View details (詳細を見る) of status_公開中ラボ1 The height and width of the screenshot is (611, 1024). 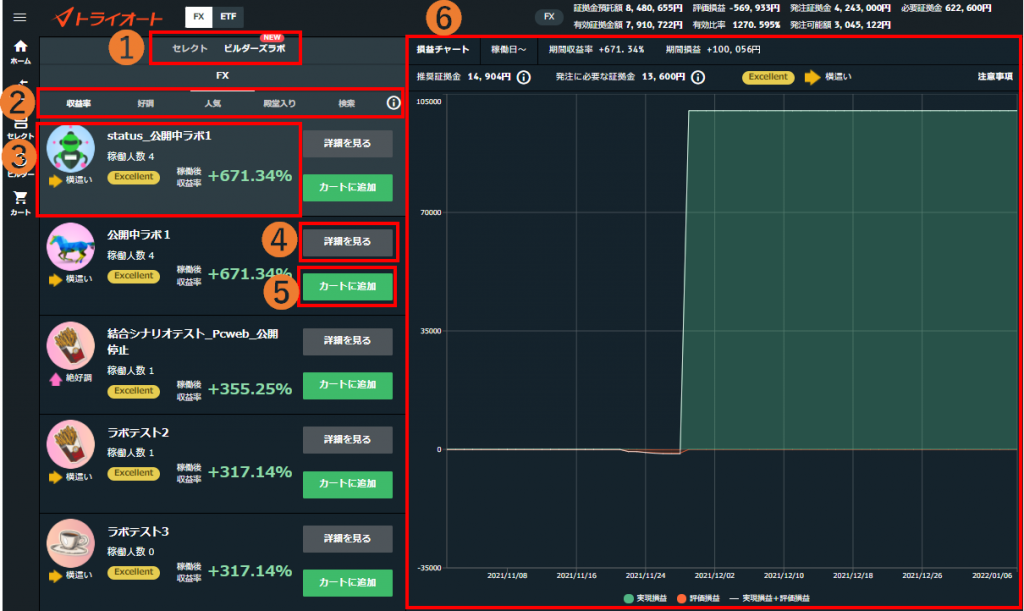(347, 144)
